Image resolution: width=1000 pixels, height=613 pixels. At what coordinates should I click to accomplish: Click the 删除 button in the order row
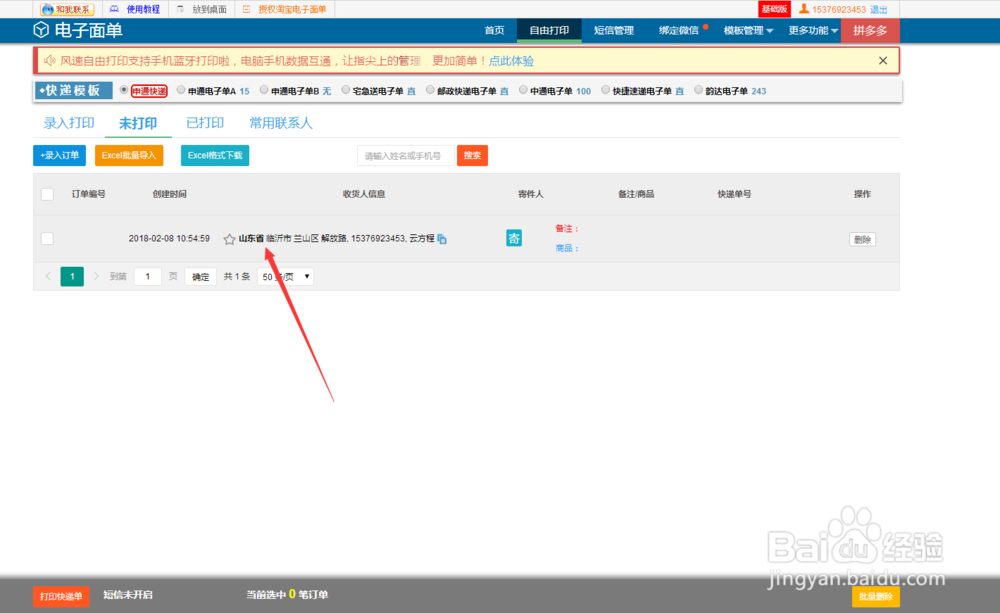[862, 240]
